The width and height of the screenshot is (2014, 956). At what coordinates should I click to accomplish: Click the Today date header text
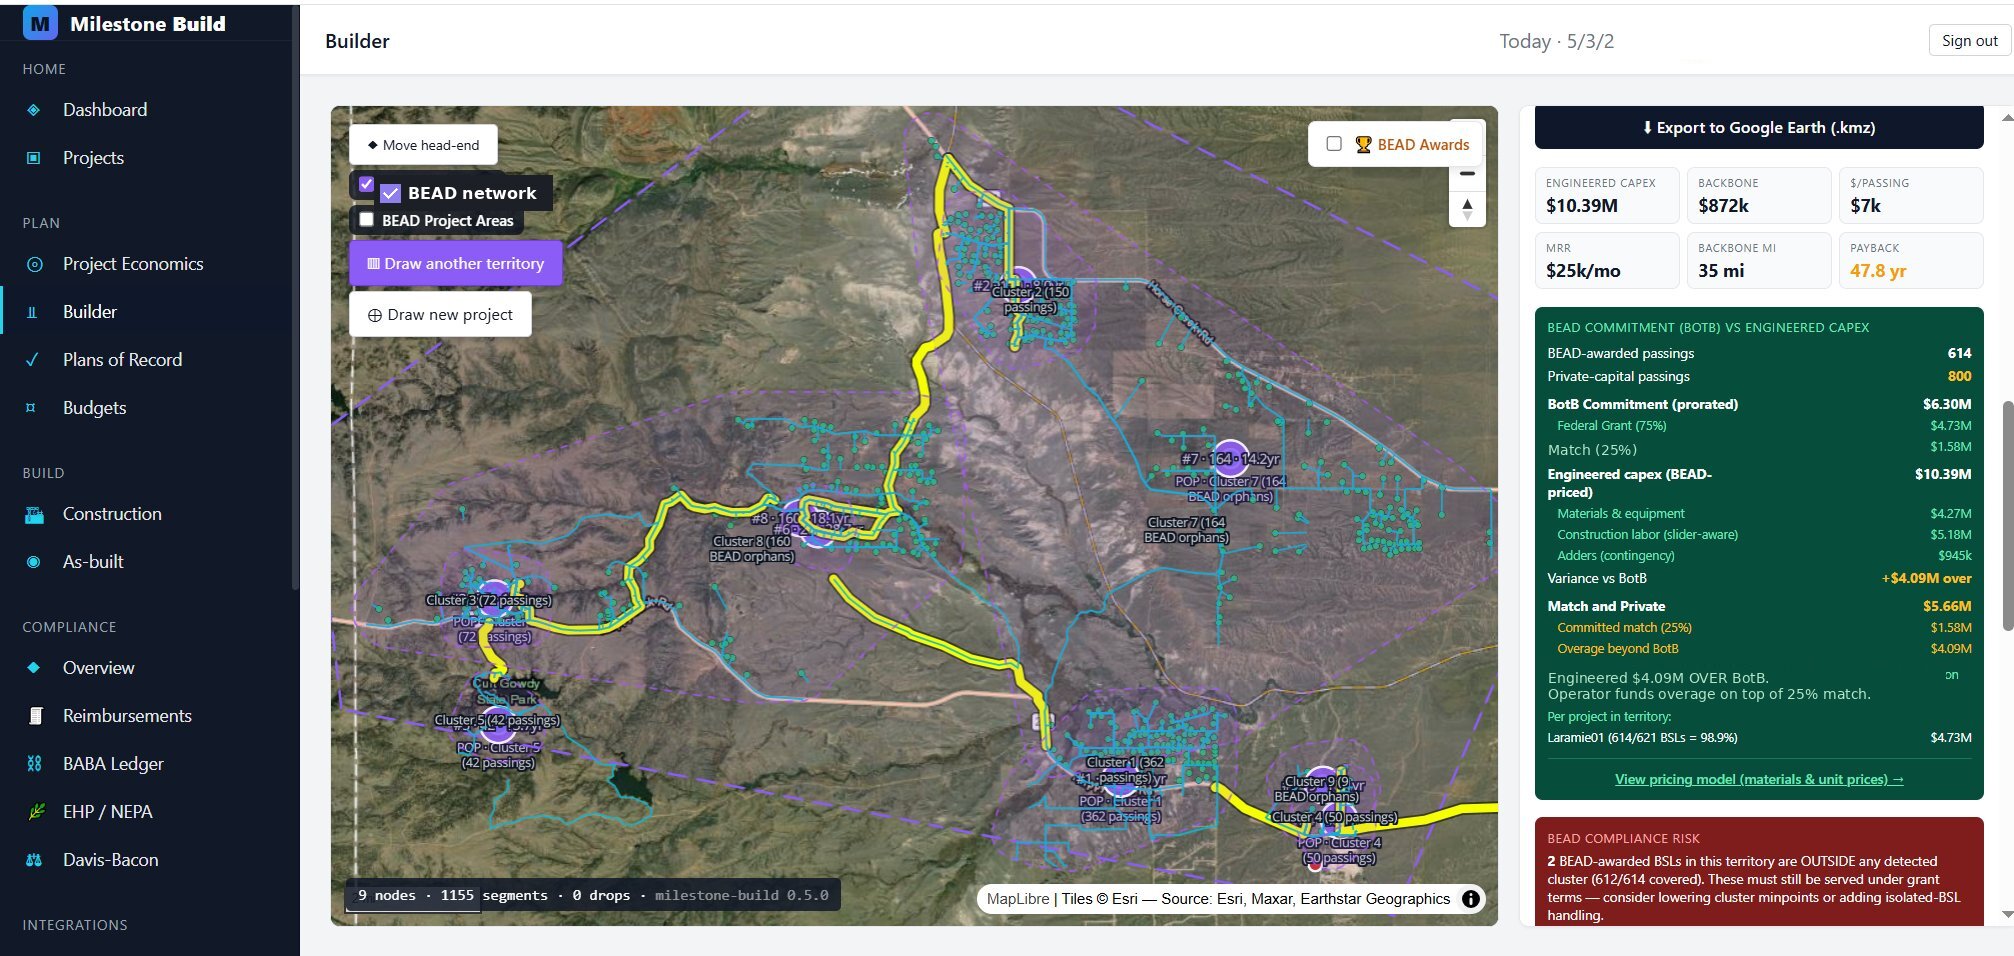coord(1556,42)
